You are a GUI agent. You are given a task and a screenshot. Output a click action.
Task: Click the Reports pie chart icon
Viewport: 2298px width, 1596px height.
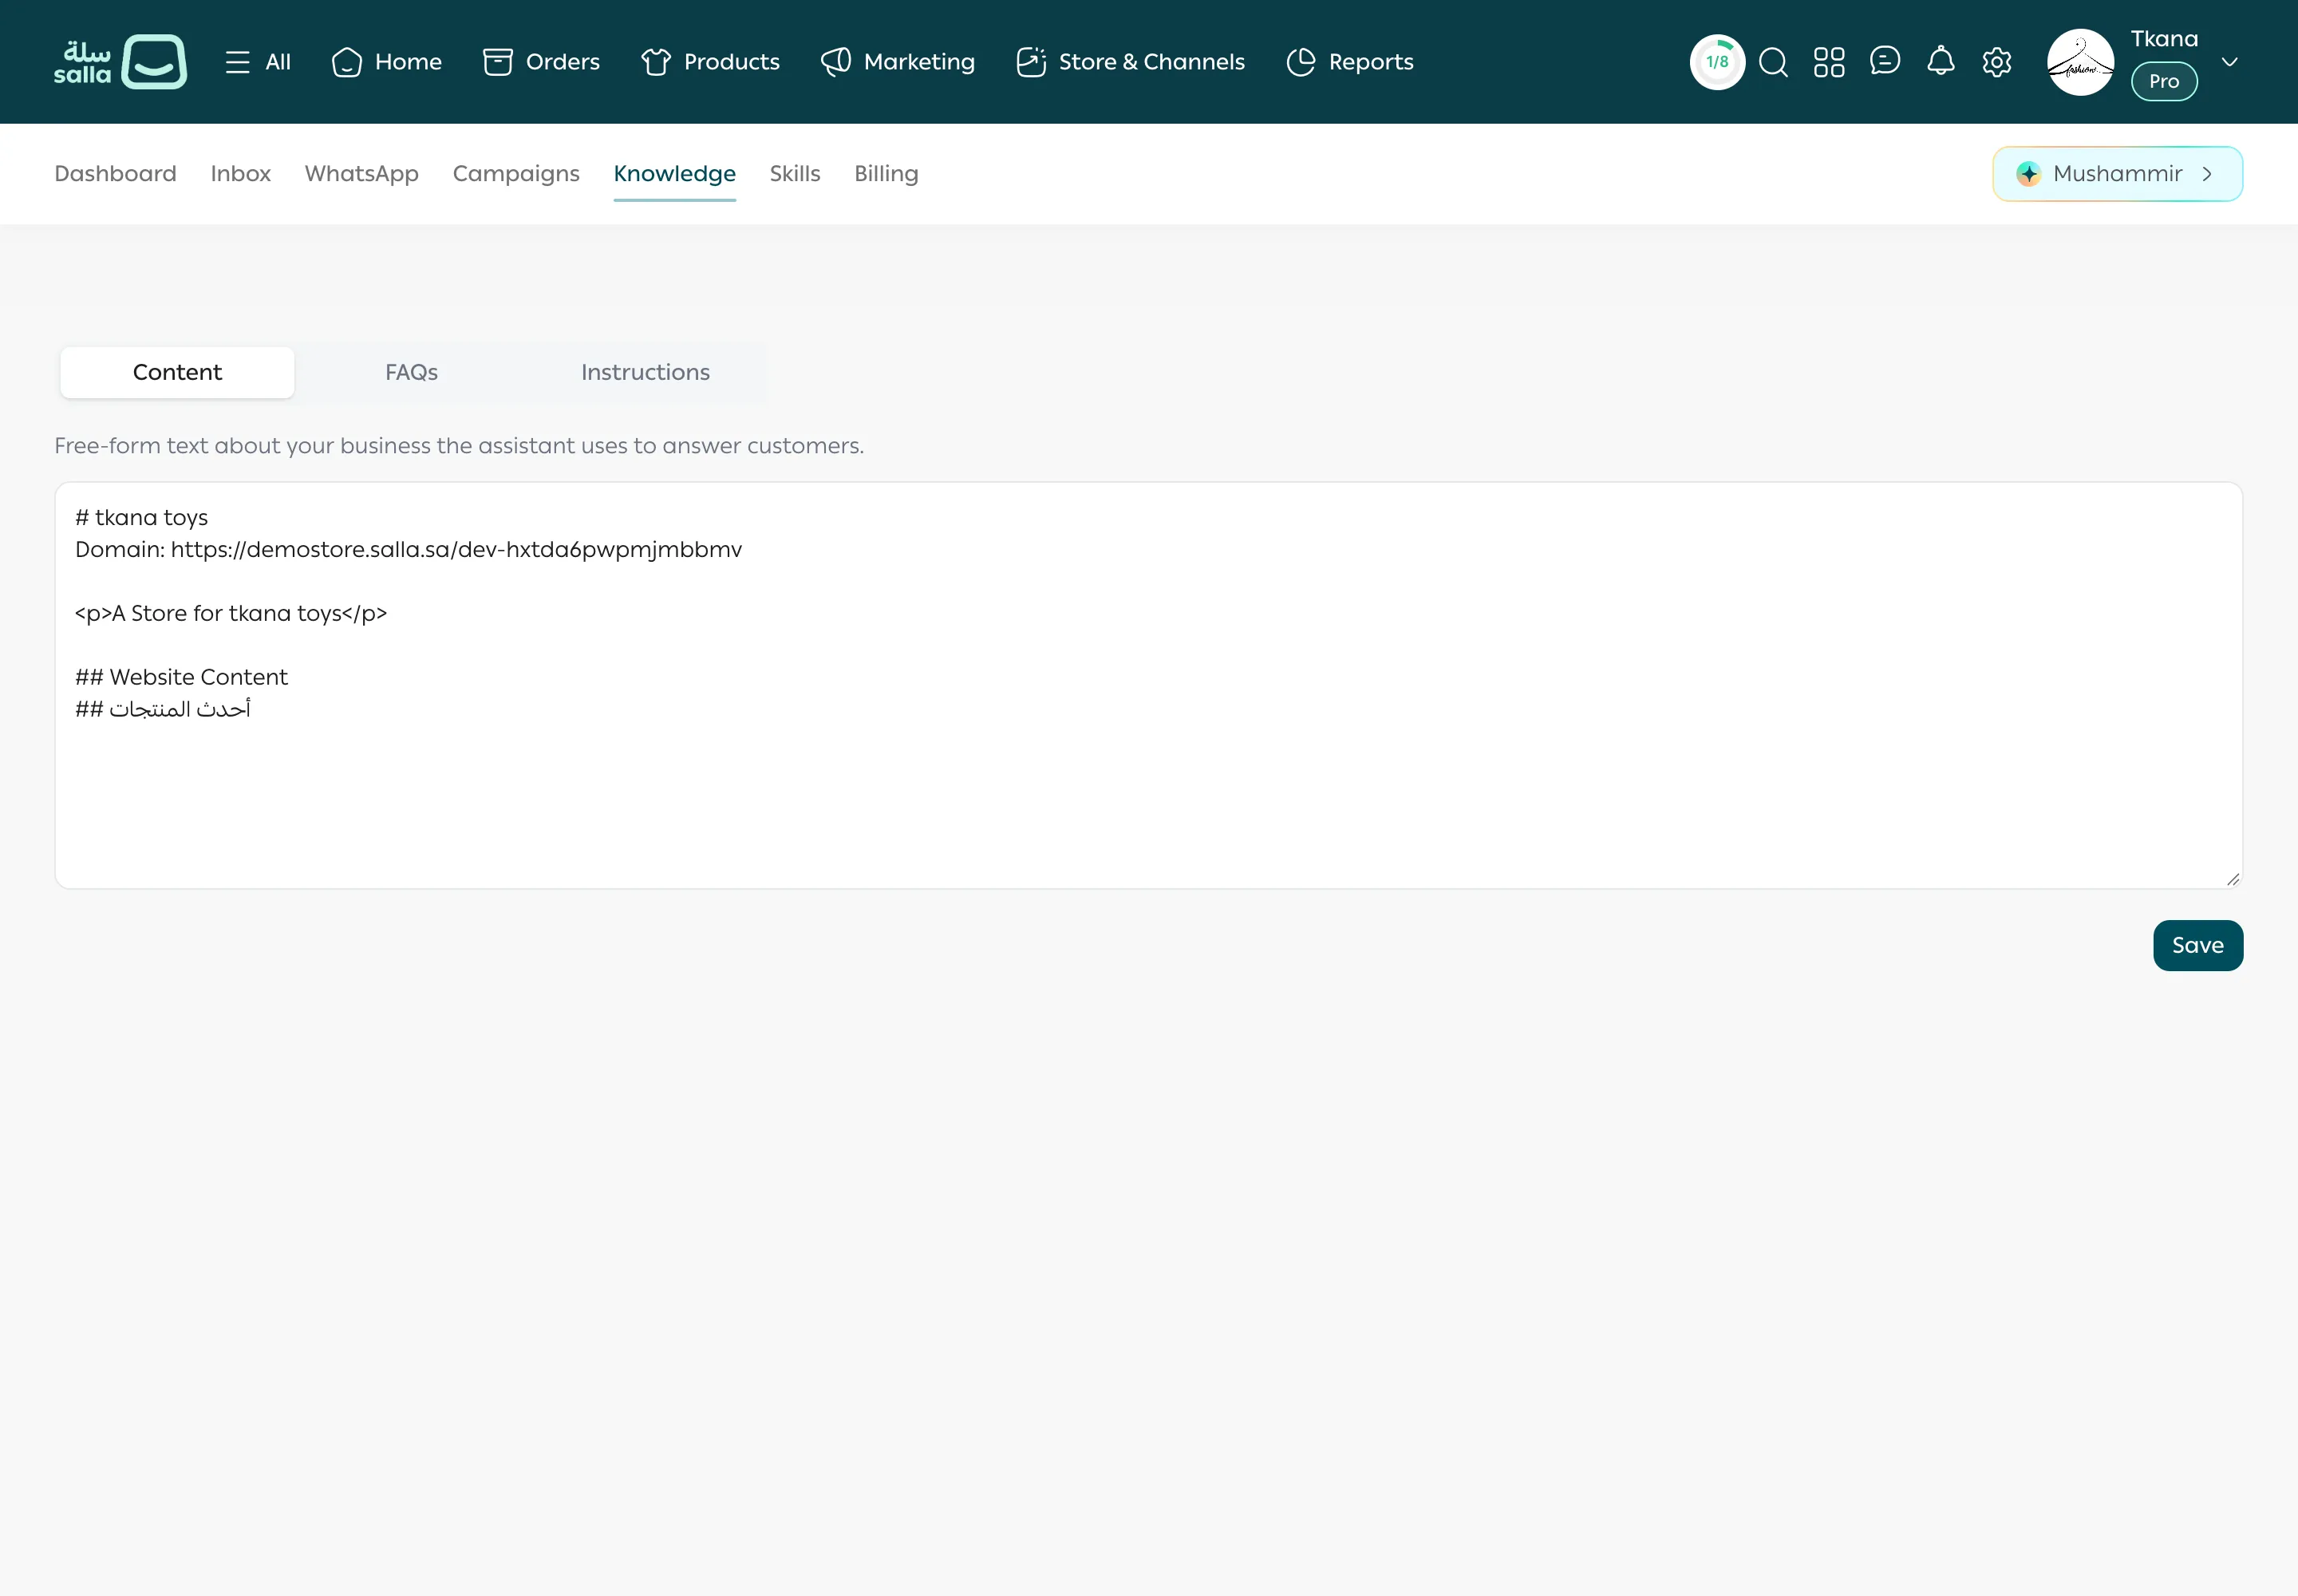1300,62
